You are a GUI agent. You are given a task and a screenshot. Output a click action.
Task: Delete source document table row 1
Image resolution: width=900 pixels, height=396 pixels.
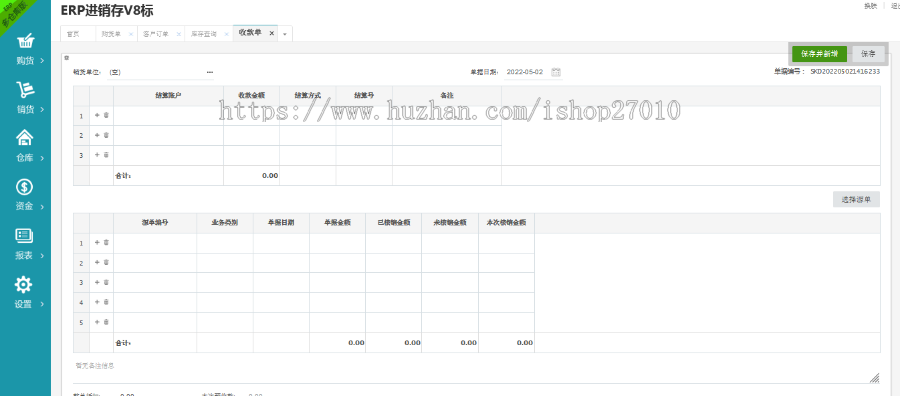point(106,243)
